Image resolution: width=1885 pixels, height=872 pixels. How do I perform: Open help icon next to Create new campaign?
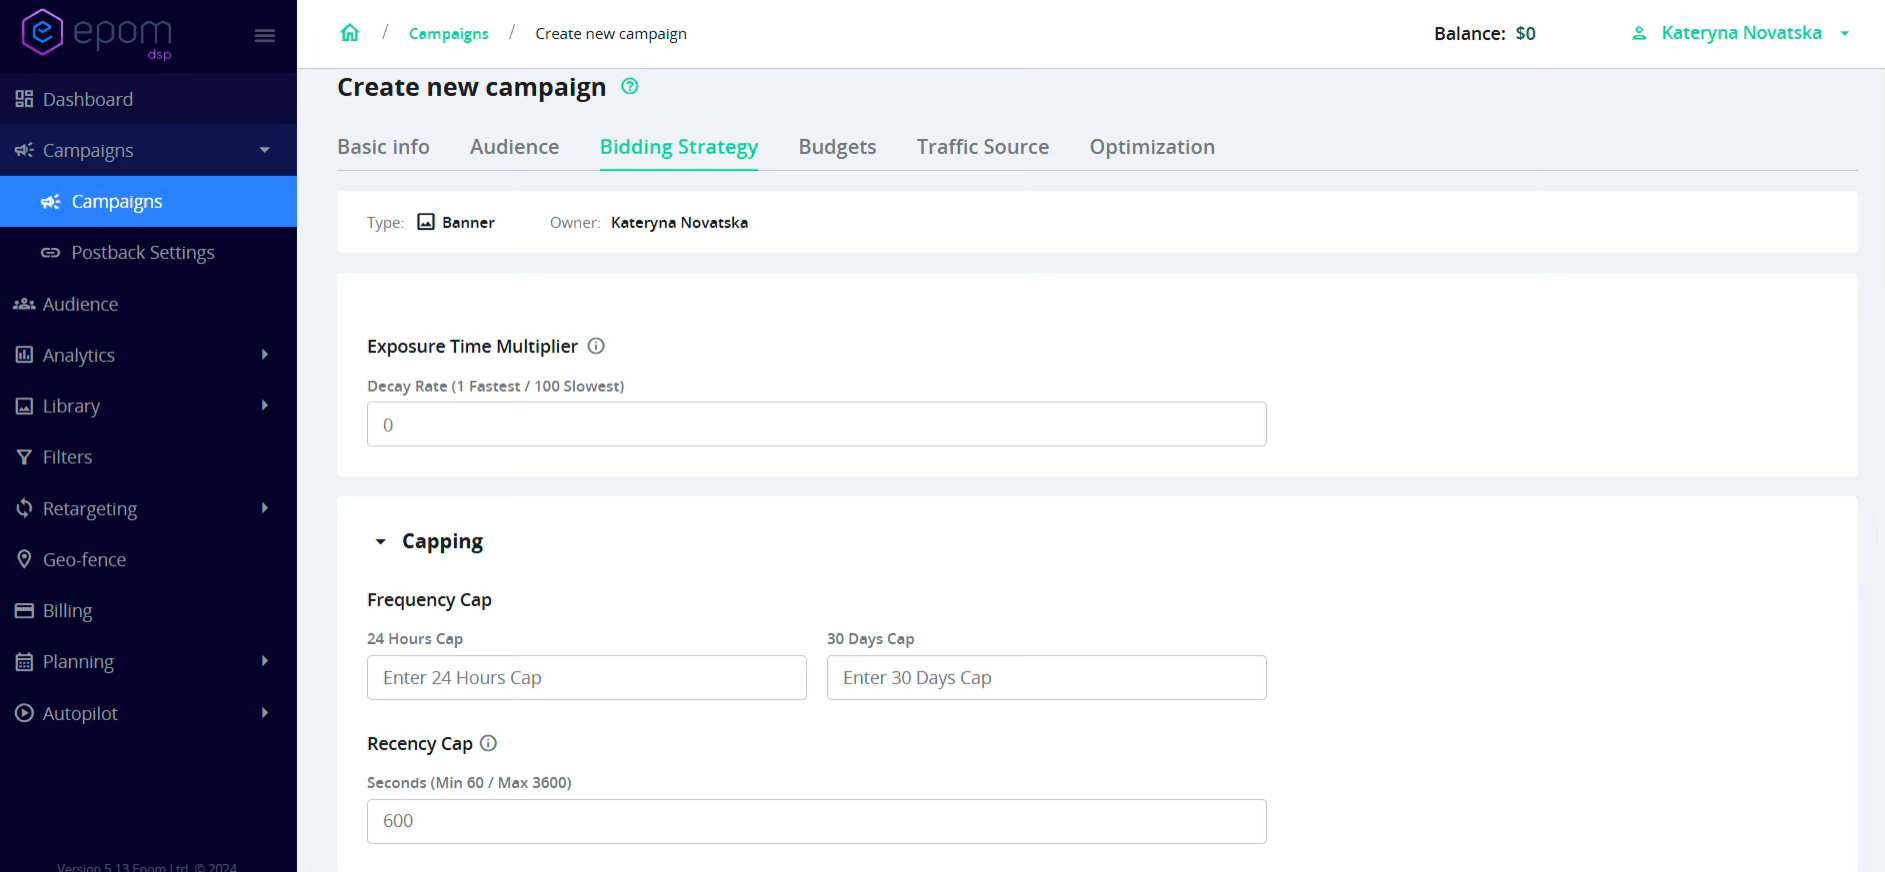[630, 86]
